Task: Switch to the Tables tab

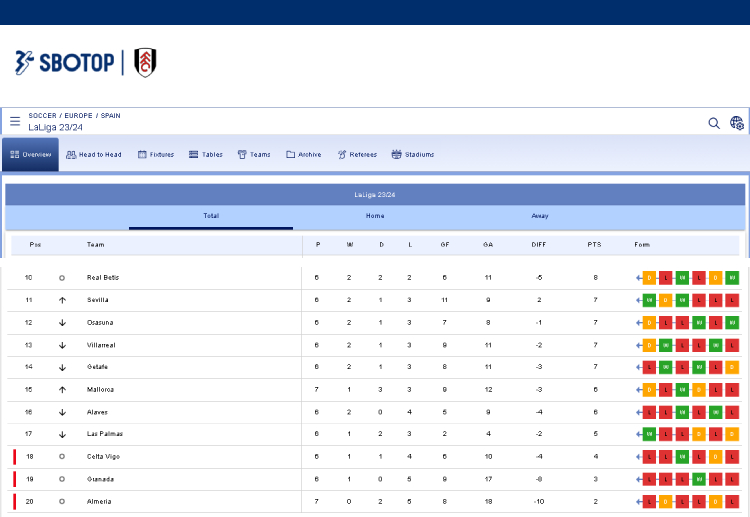Action: pos(206,155)
